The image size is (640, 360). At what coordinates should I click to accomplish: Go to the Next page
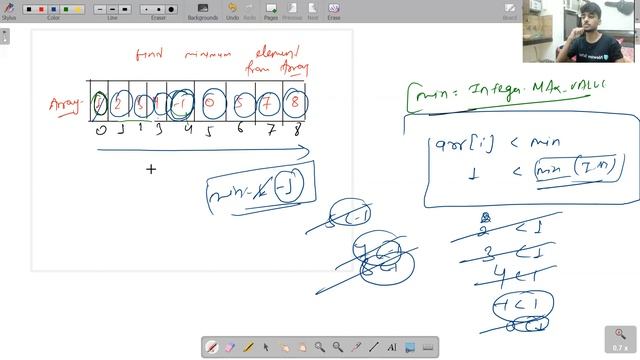point(313,11)
